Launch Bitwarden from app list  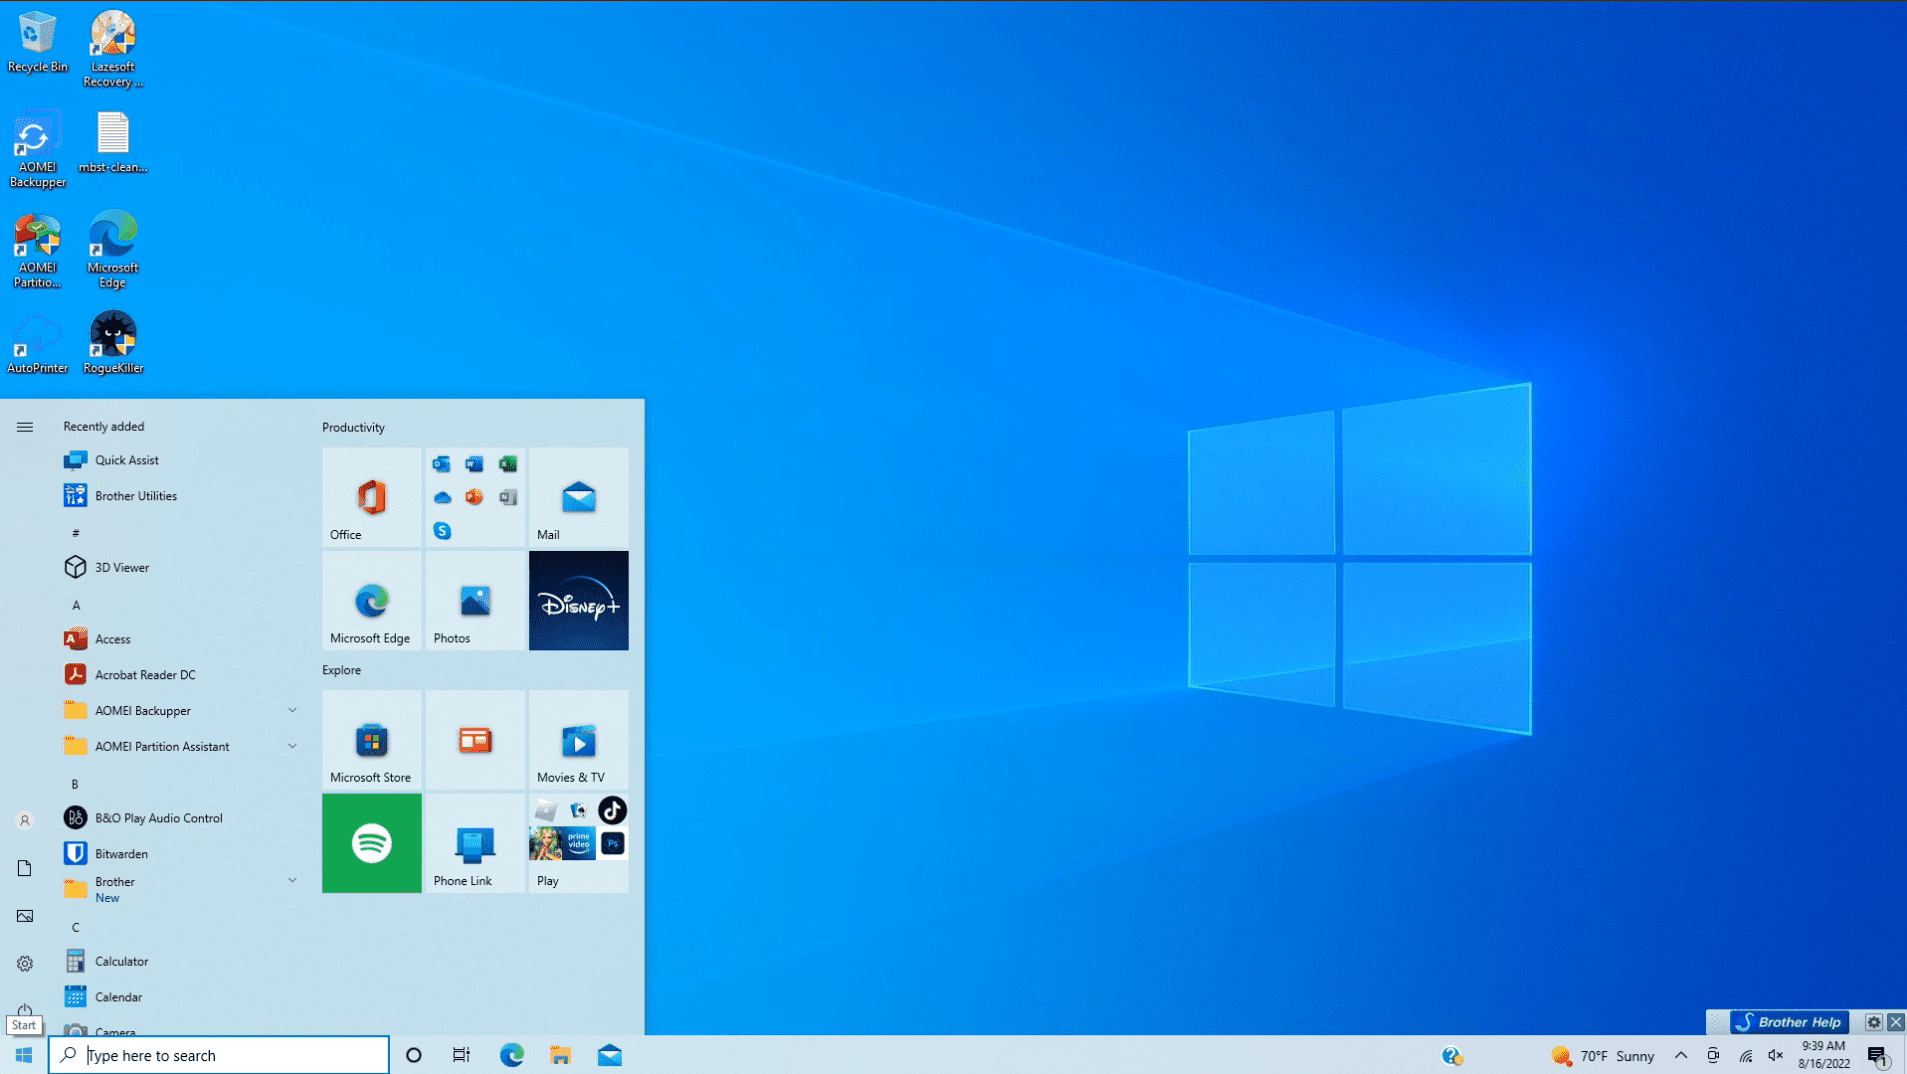point(180,854)
